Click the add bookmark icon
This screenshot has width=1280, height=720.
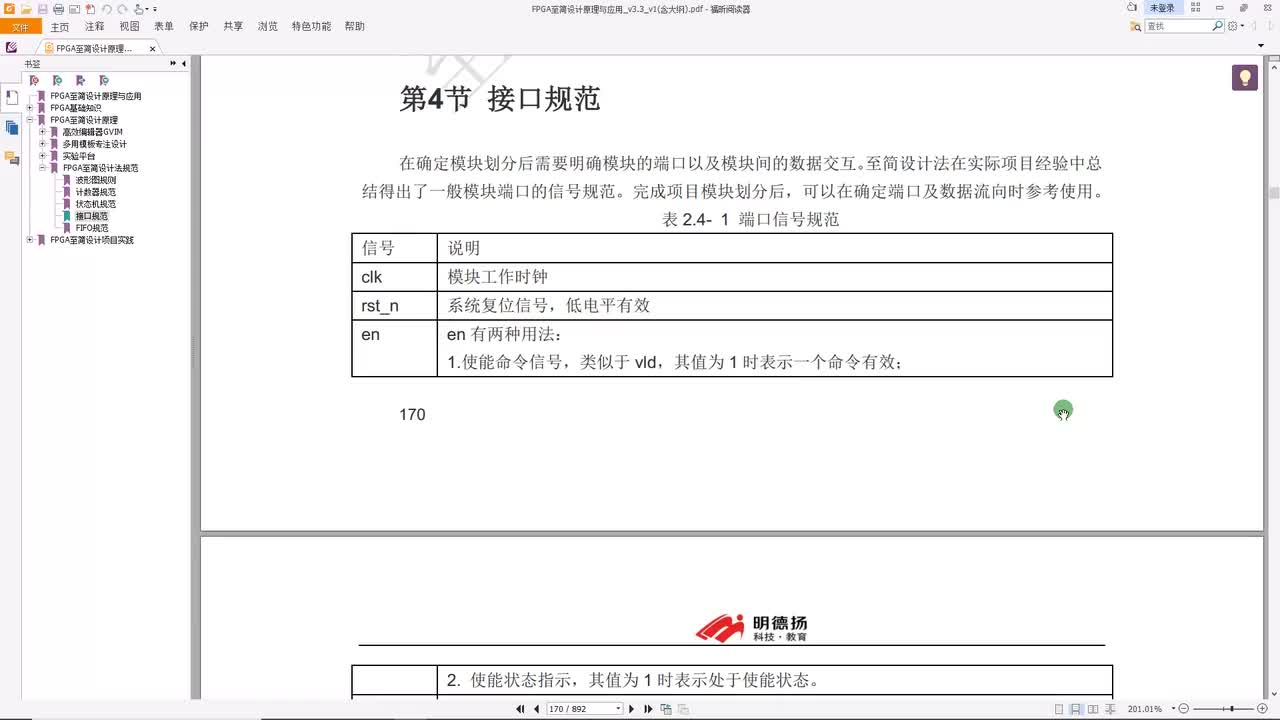pyautogui.click(x=57, y=80)
